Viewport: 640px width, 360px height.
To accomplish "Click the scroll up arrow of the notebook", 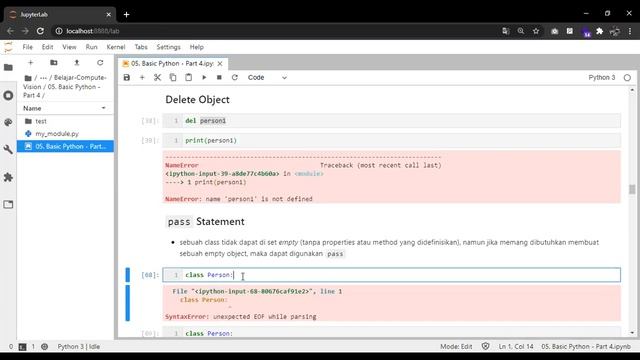I will coord(632,89).
